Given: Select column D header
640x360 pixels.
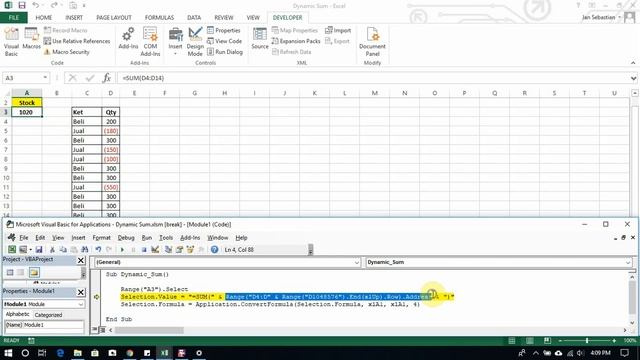Looking at the screenshot, I should (111, 93).
